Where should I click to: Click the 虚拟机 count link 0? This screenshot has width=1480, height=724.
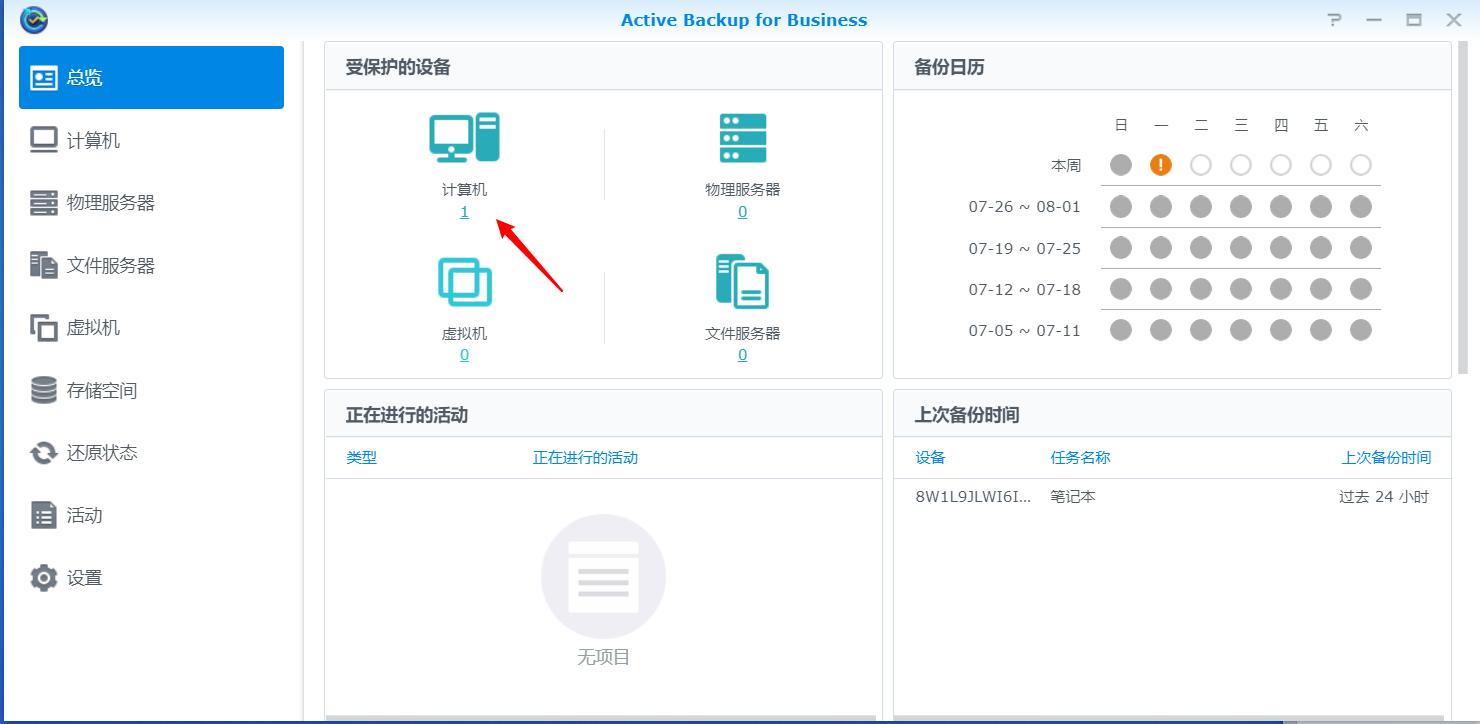[464, 355]
